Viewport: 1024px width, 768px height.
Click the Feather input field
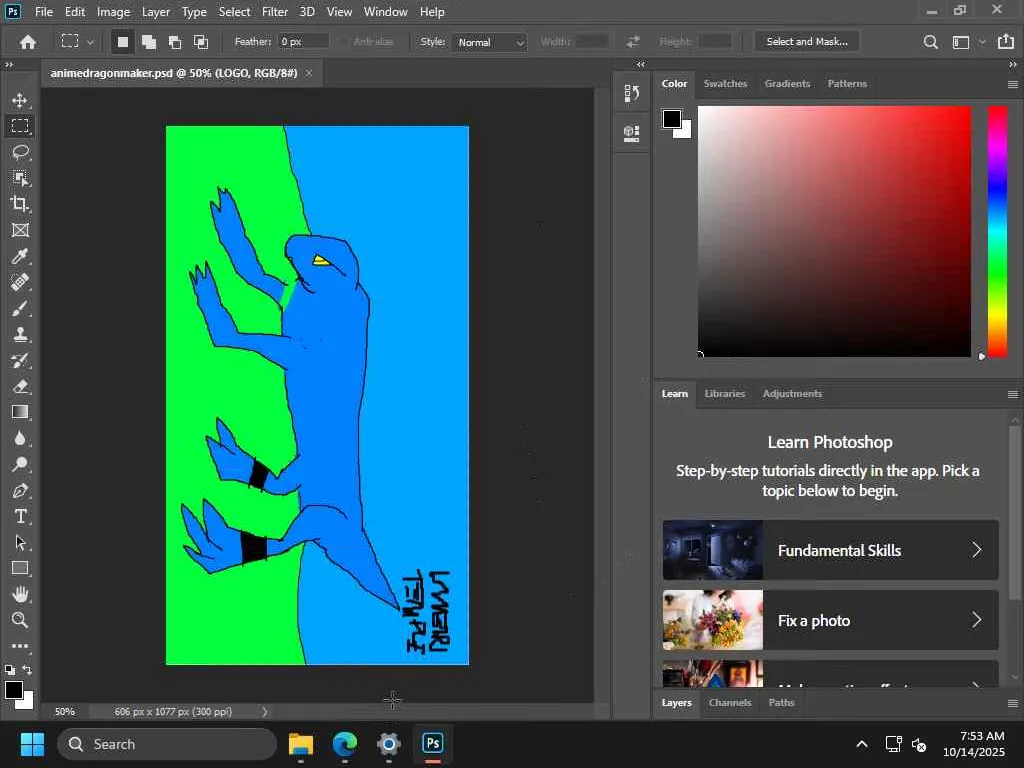coord(303,42)
